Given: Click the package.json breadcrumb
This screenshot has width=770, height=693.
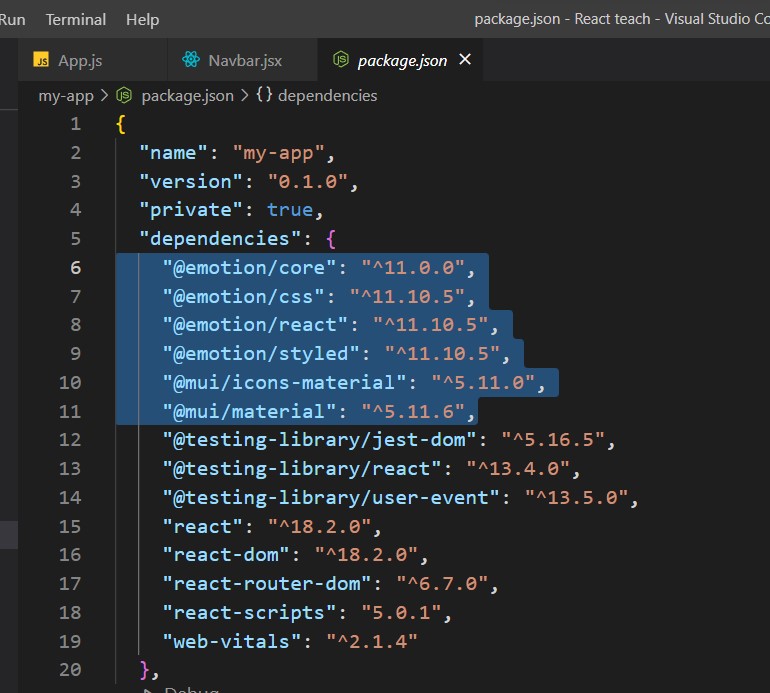Looking at the screenshot, I should pyautogui.click(x=188, y=95).
